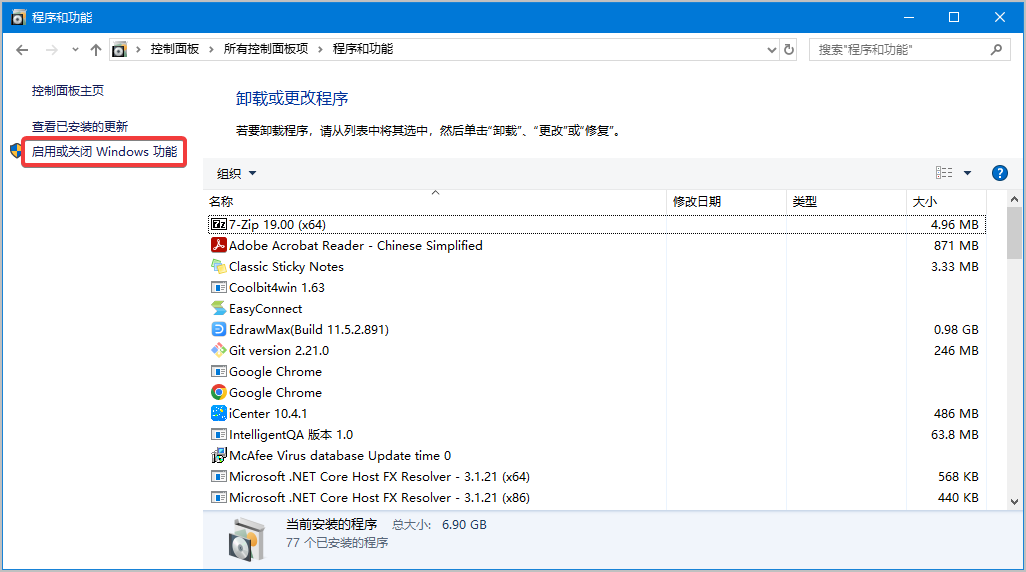
Task: Open help with the blue question mark
Action: click(999, 173)
